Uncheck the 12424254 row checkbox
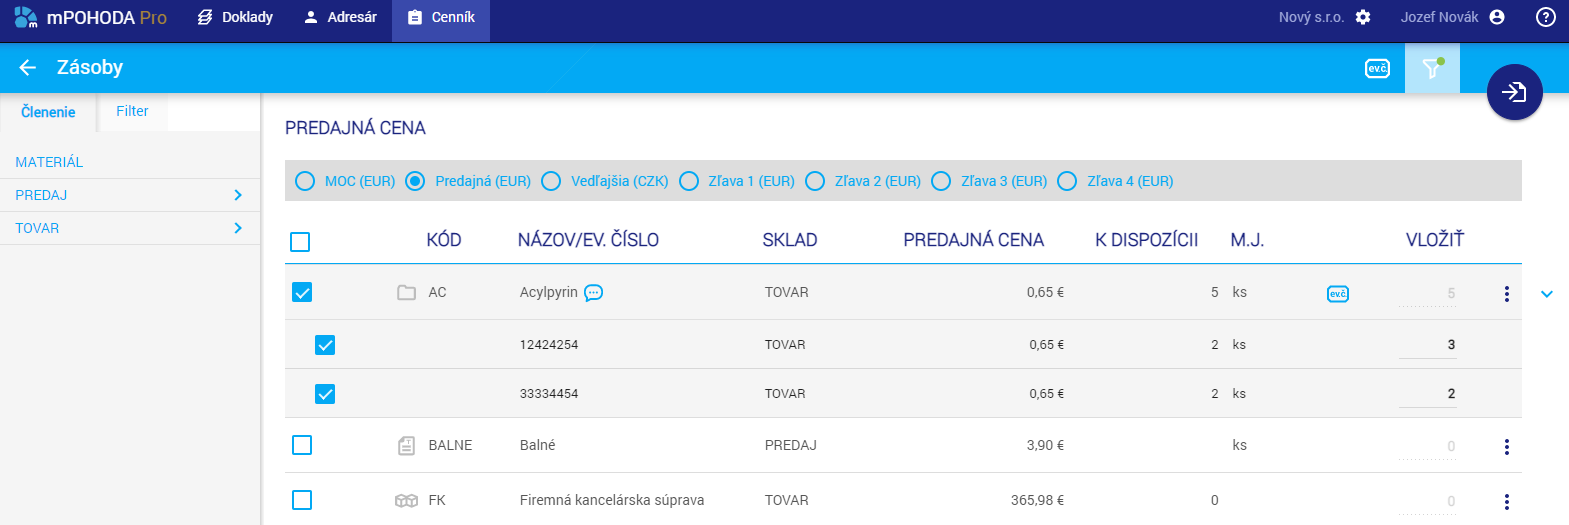The height and width of the screenshot is (525, 1569). (x=325, y=345)
